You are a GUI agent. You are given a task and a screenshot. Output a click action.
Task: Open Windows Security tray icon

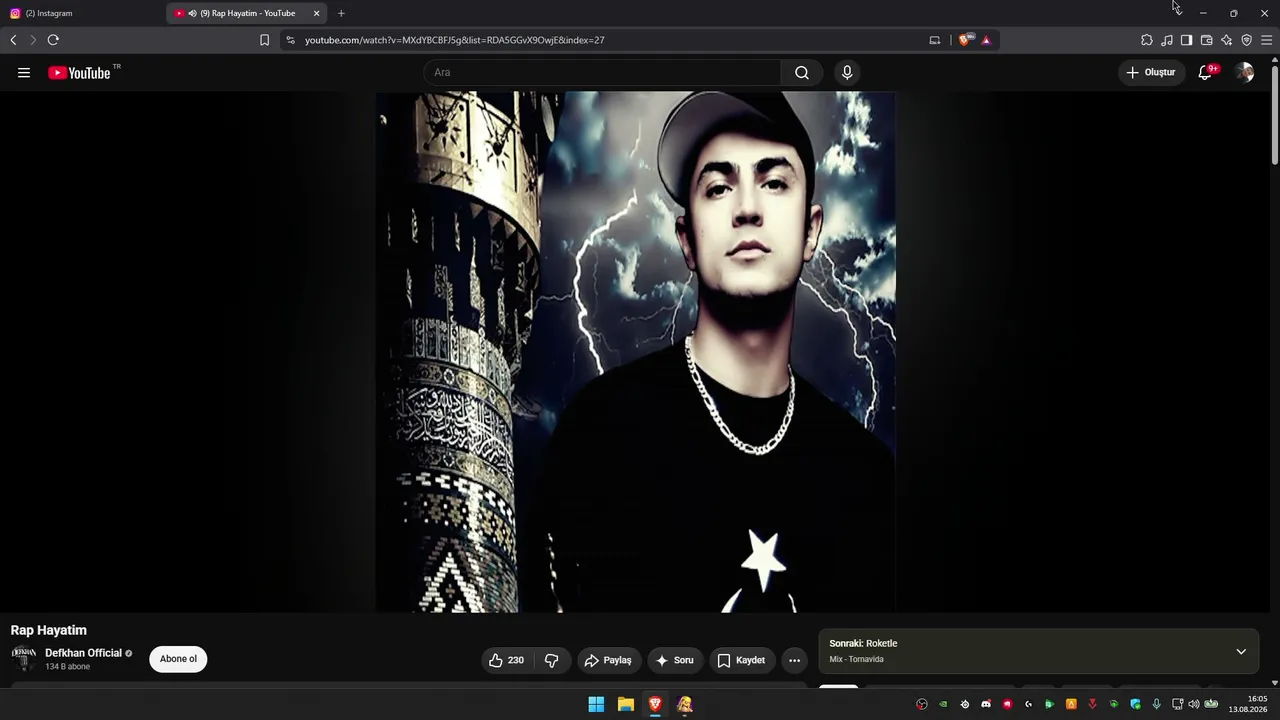(1135, 704)
